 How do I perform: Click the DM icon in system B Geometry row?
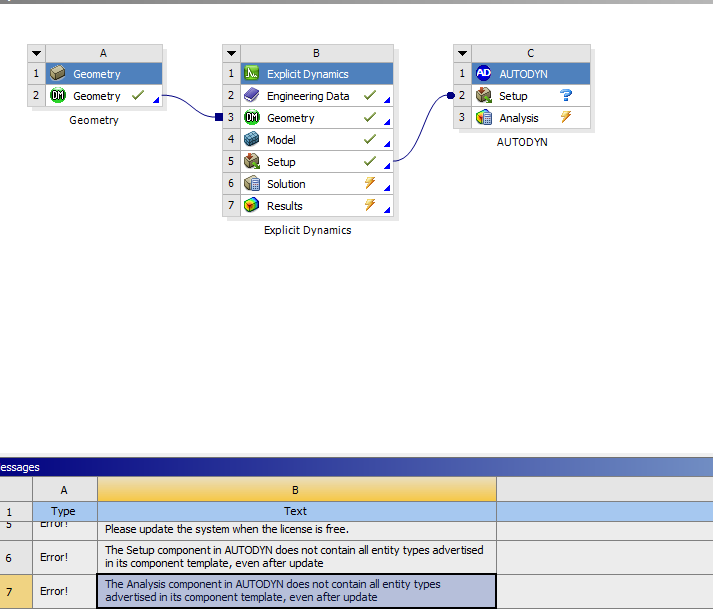pyautogui.click(x=251, y=117)
